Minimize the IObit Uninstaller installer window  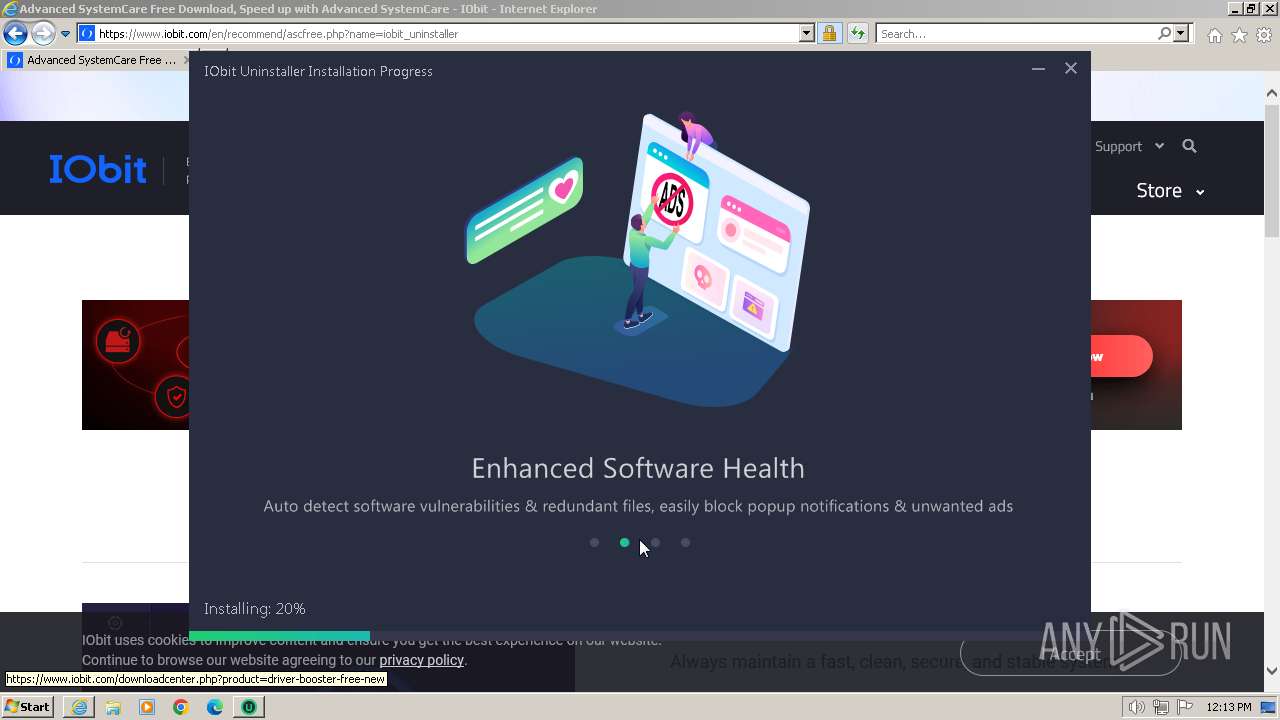[1038, 69]
